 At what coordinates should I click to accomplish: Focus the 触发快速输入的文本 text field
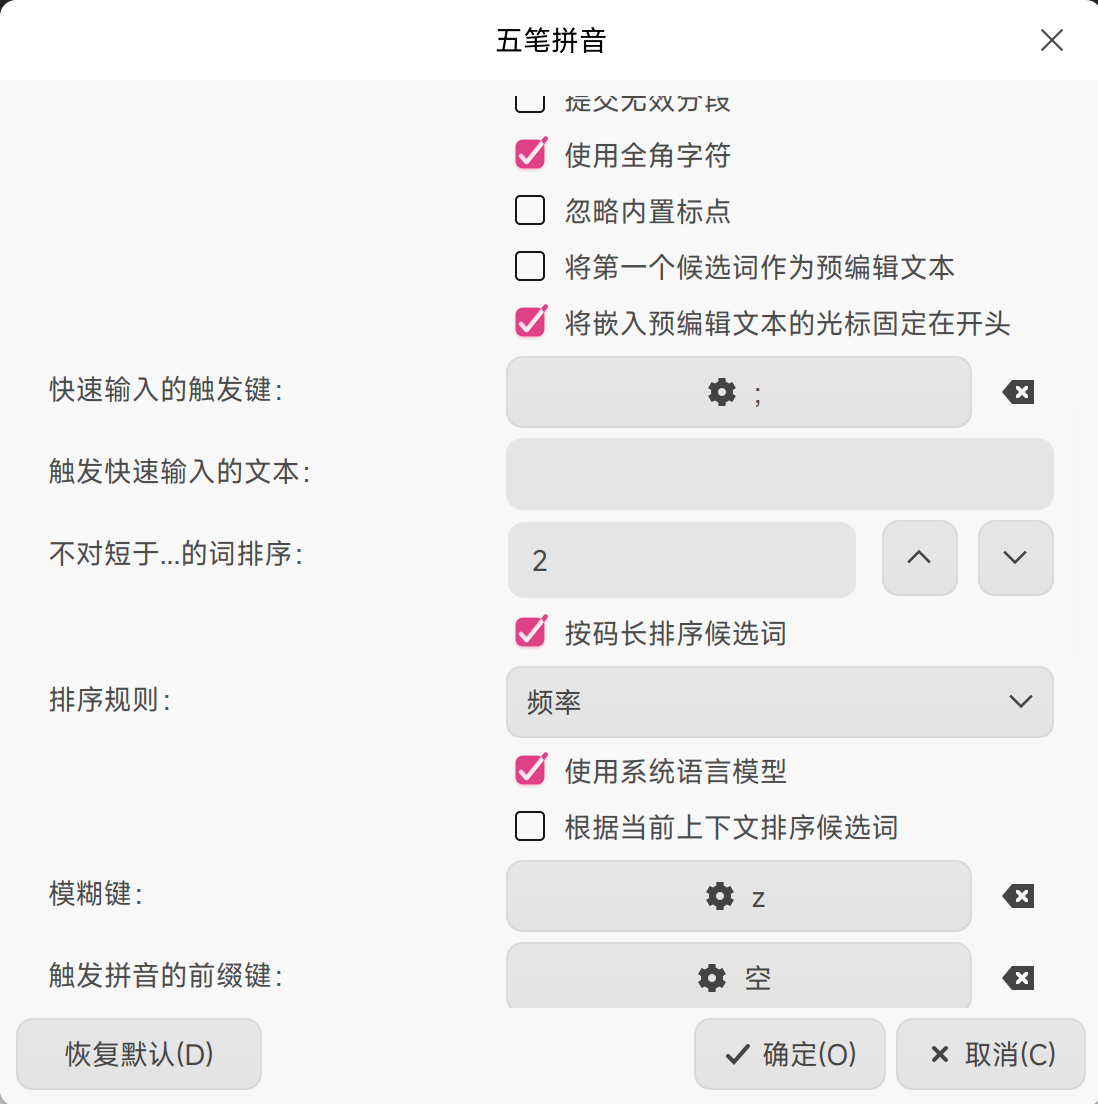point(780,474)
